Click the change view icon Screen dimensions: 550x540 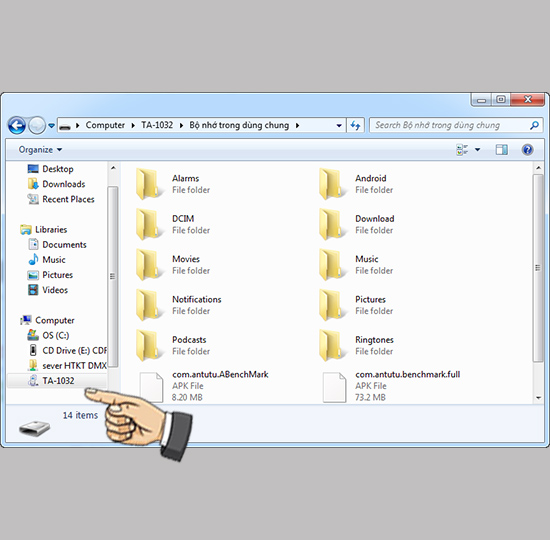462,150
